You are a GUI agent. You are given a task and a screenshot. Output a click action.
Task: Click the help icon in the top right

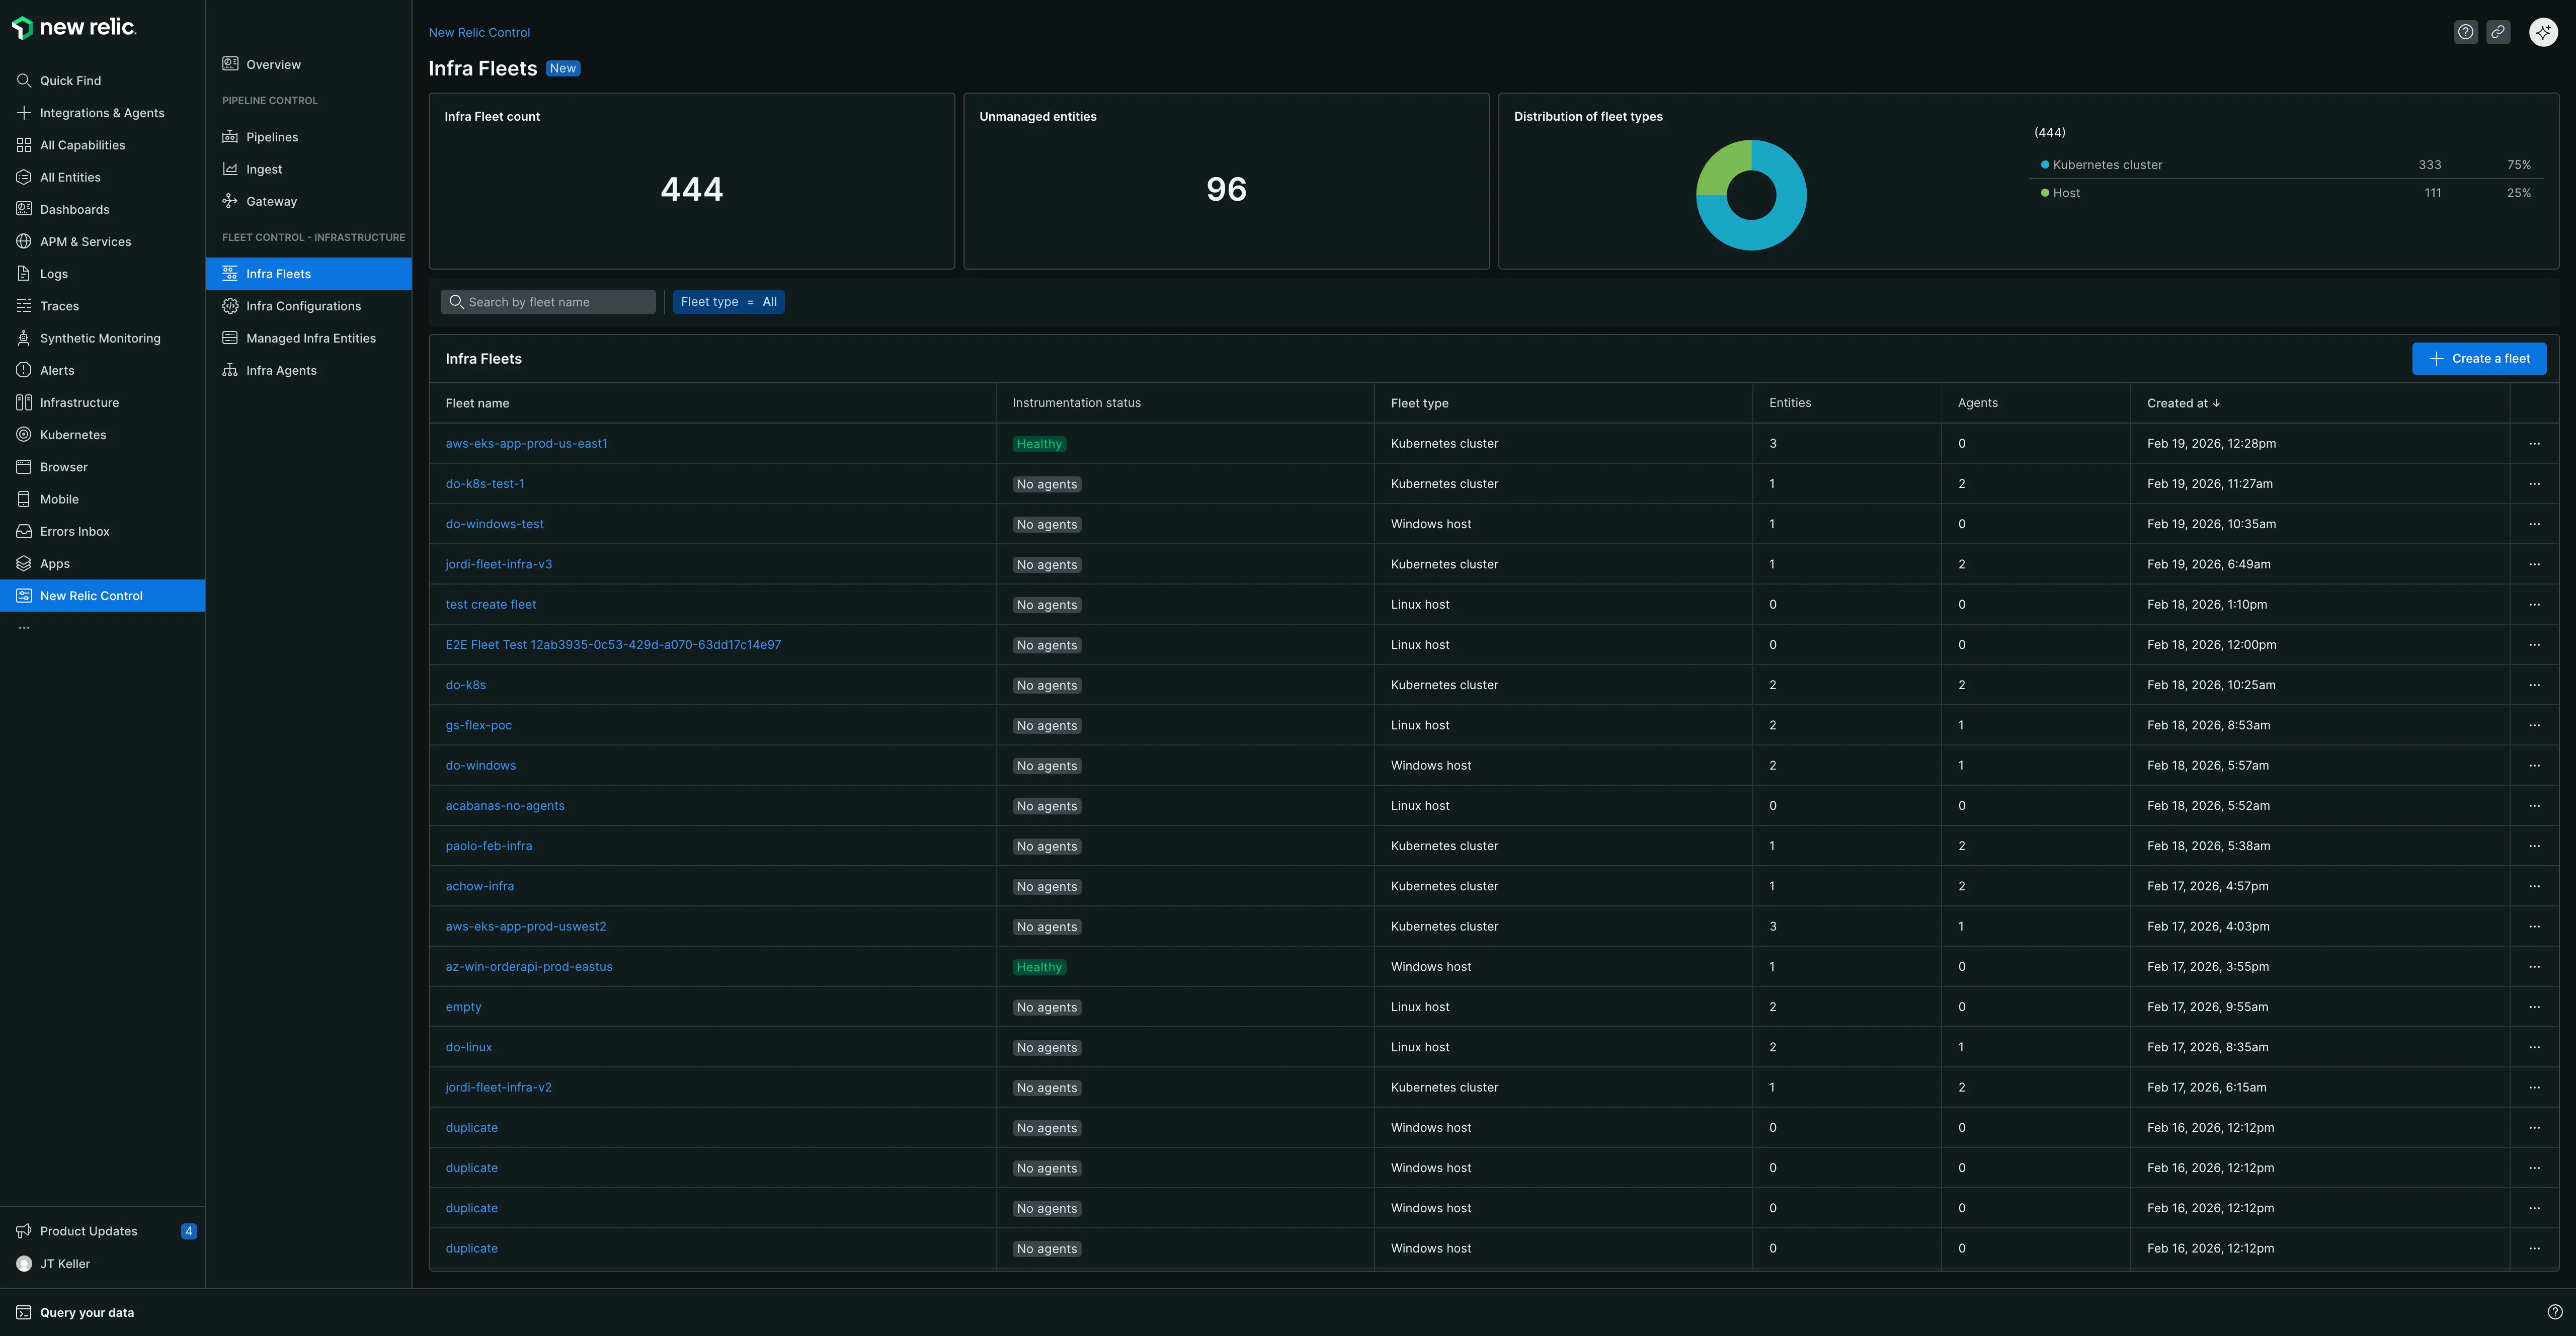pos(2465,31)
